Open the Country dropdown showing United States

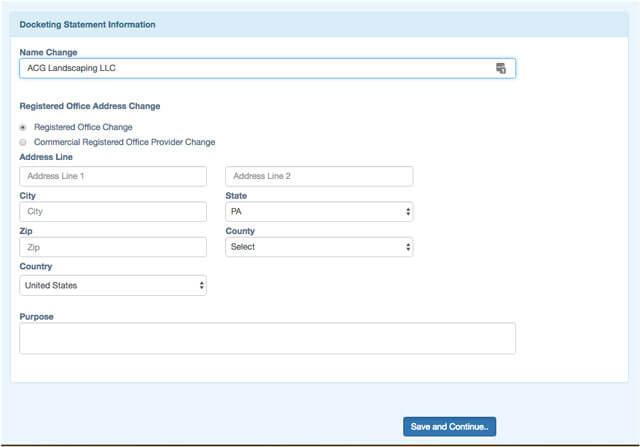pos(112,286)
